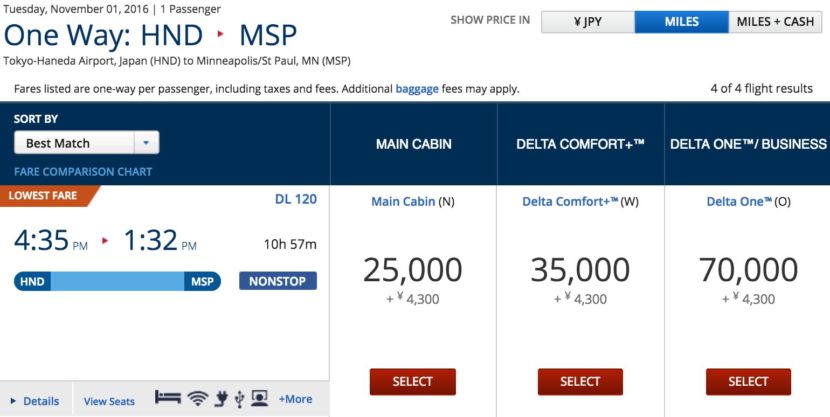Click the personal video screen icon
The height and width of the screenshot is (417, 830).
pos(259,398)
